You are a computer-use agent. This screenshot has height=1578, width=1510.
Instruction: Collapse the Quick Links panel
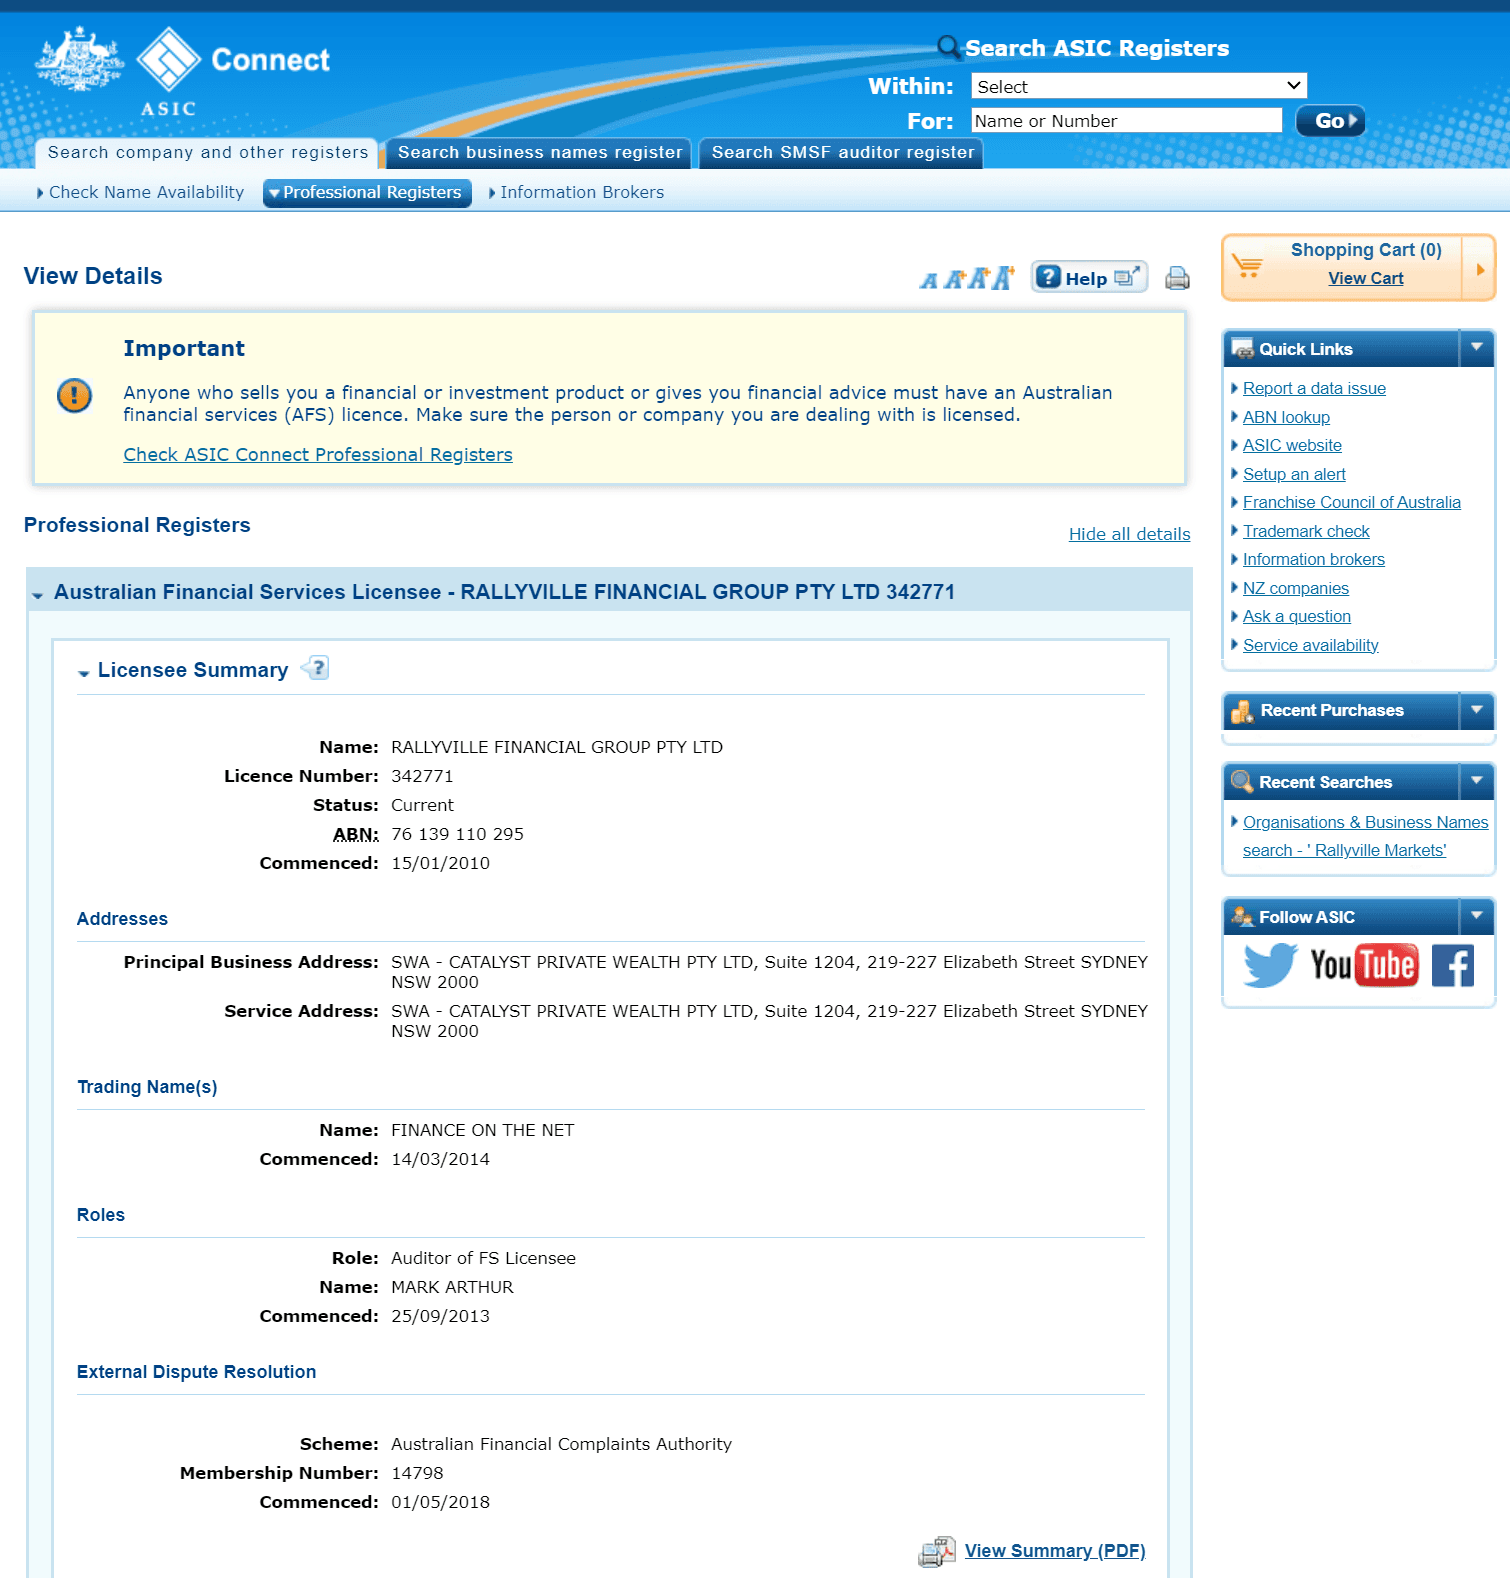click(x=1476, y=348)
